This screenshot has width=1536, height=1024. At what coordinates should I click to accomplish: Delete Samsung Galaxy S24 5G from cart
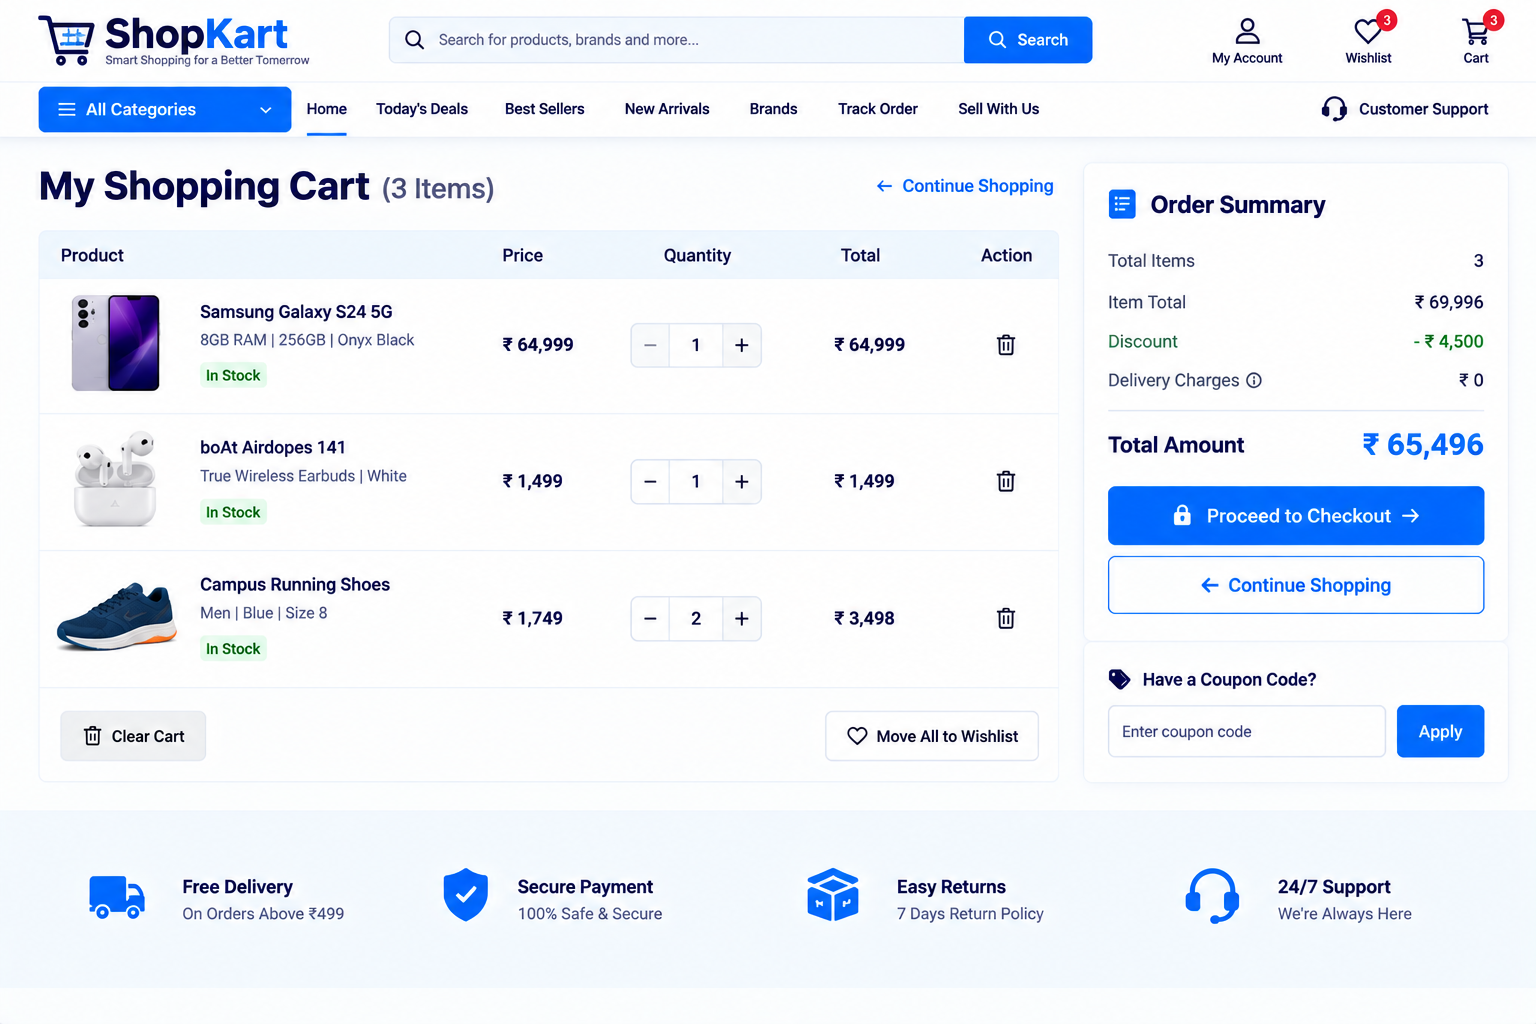click(1006, 345)
